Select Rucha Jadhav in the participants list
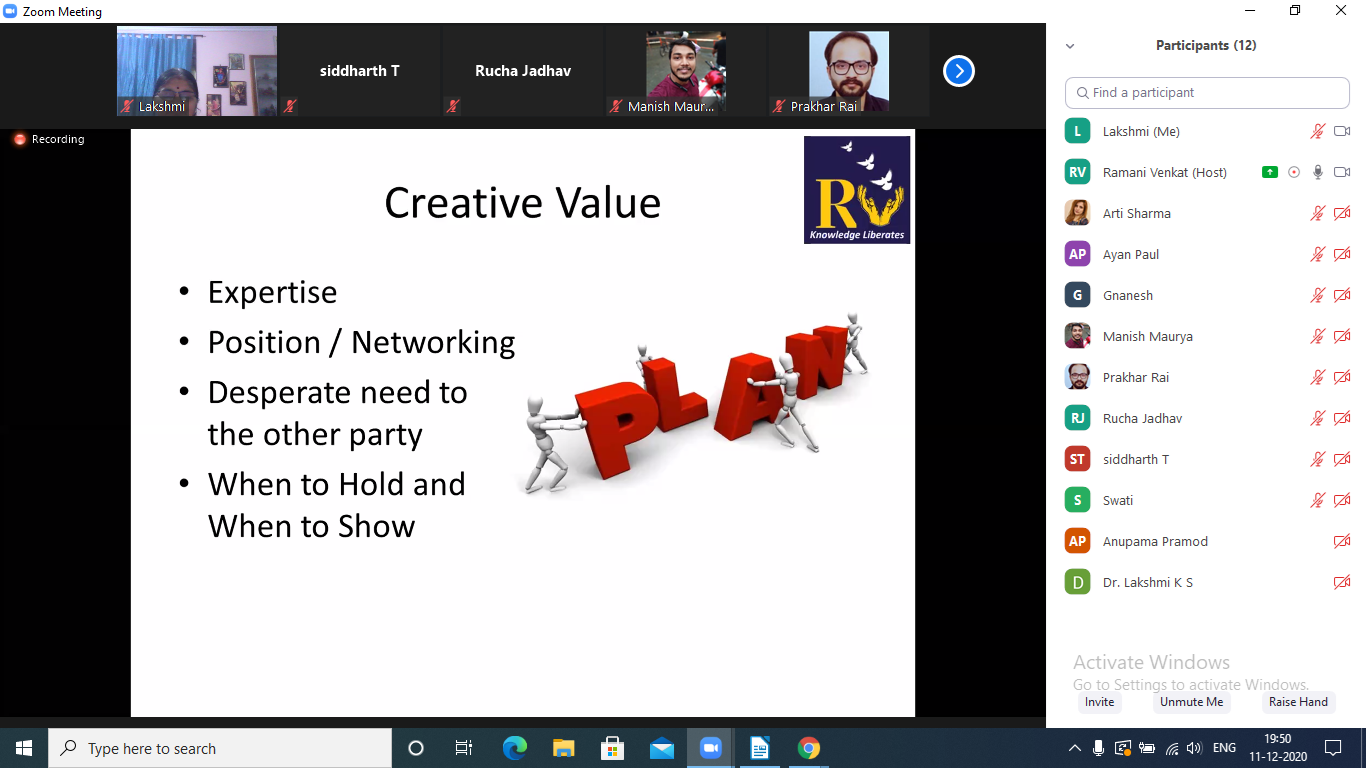 pos(1142,418)
